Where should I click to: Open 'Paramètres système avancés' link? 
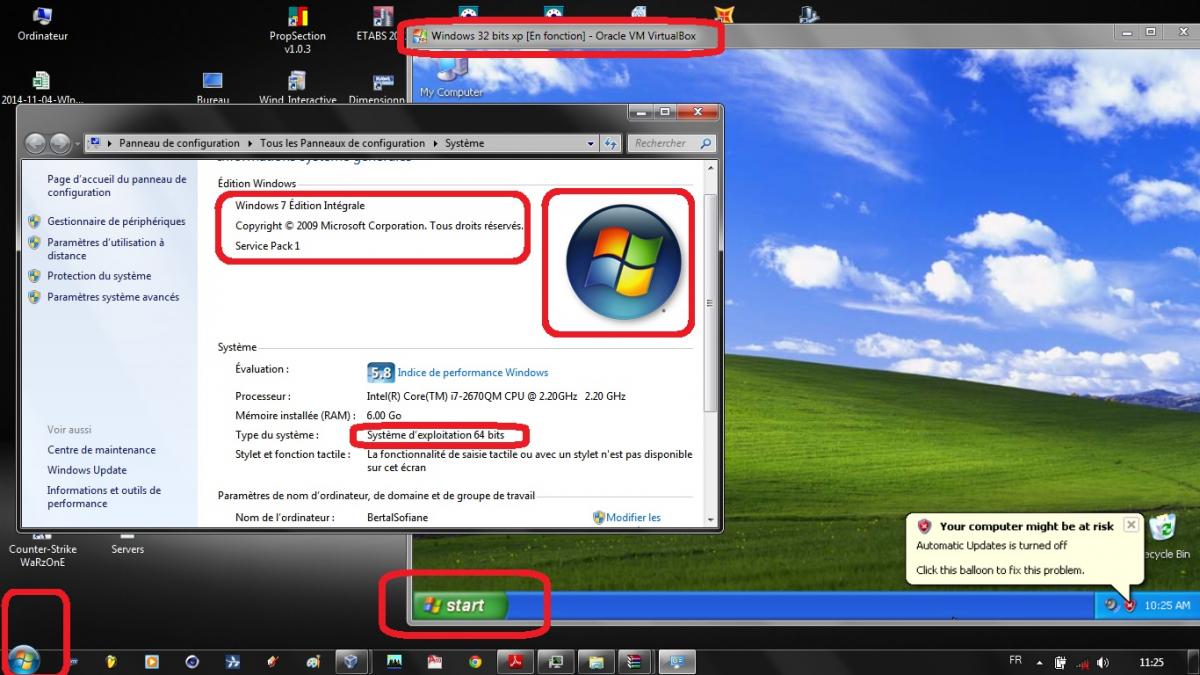click(x=113, y=297)
